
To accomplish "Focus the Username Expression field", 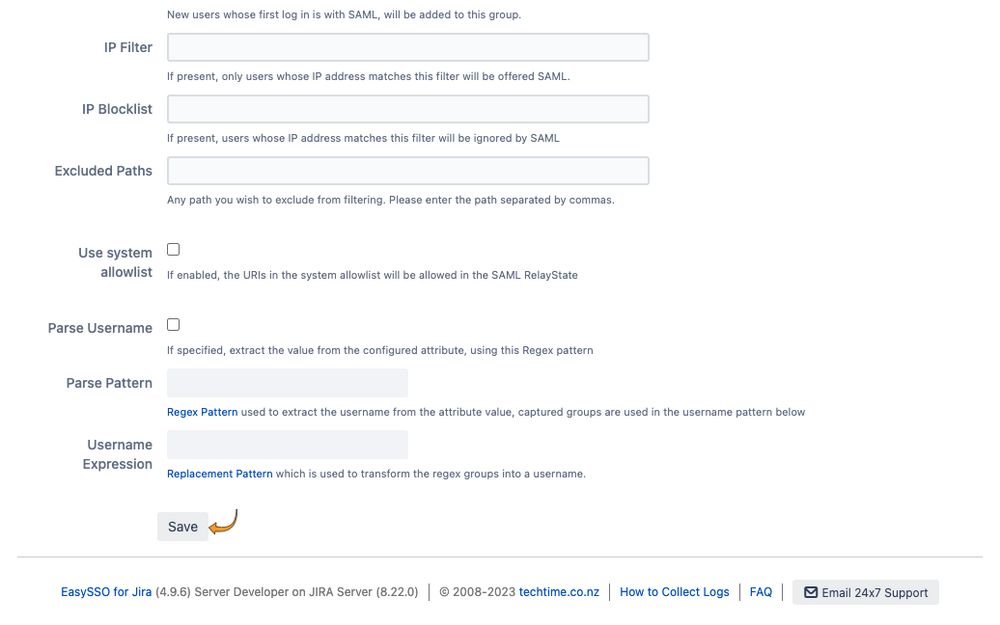I will coord(288,445).
